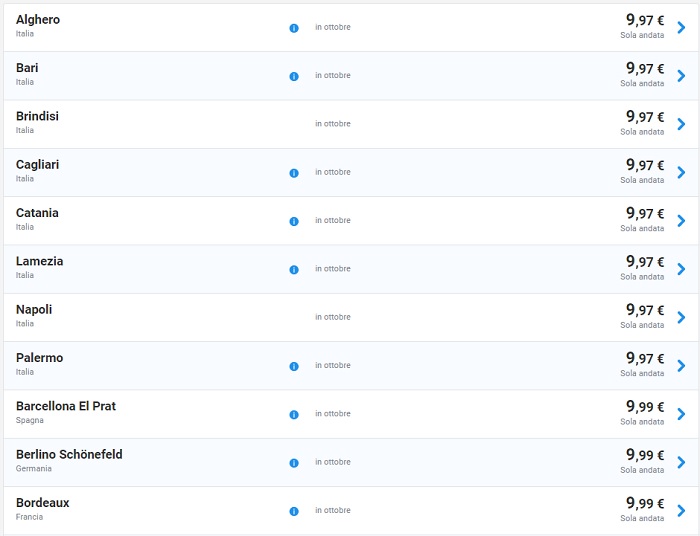
Task: Select the Bari destination name
Action: click(x=27, y=68)
